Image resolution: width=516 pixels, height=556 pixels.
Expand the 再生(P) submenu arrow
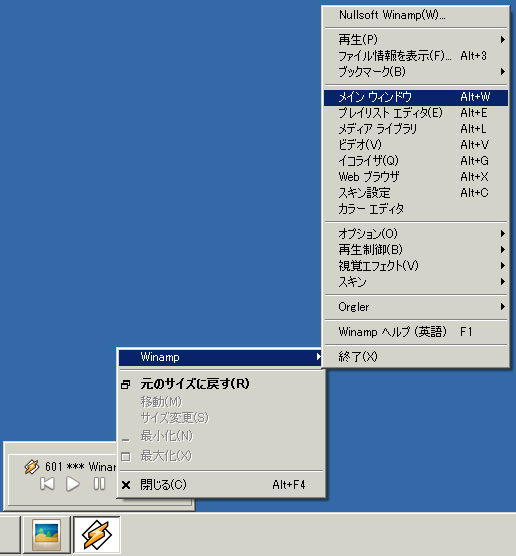[503, 39]
